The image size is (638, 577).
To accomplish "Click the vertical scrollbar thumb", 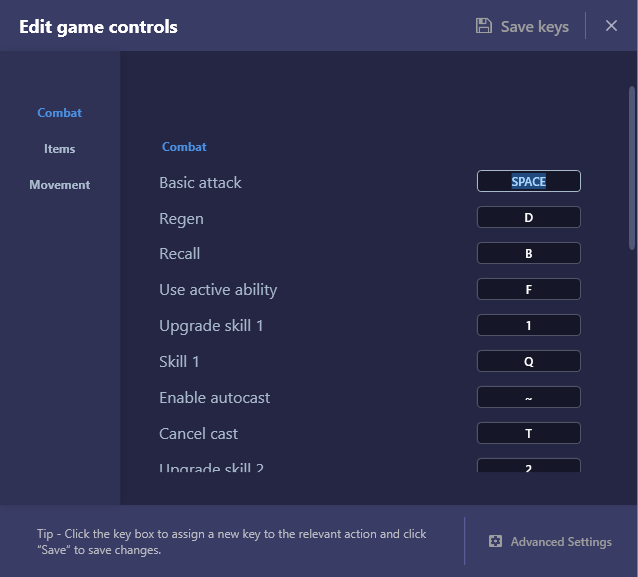I will 632,167.
